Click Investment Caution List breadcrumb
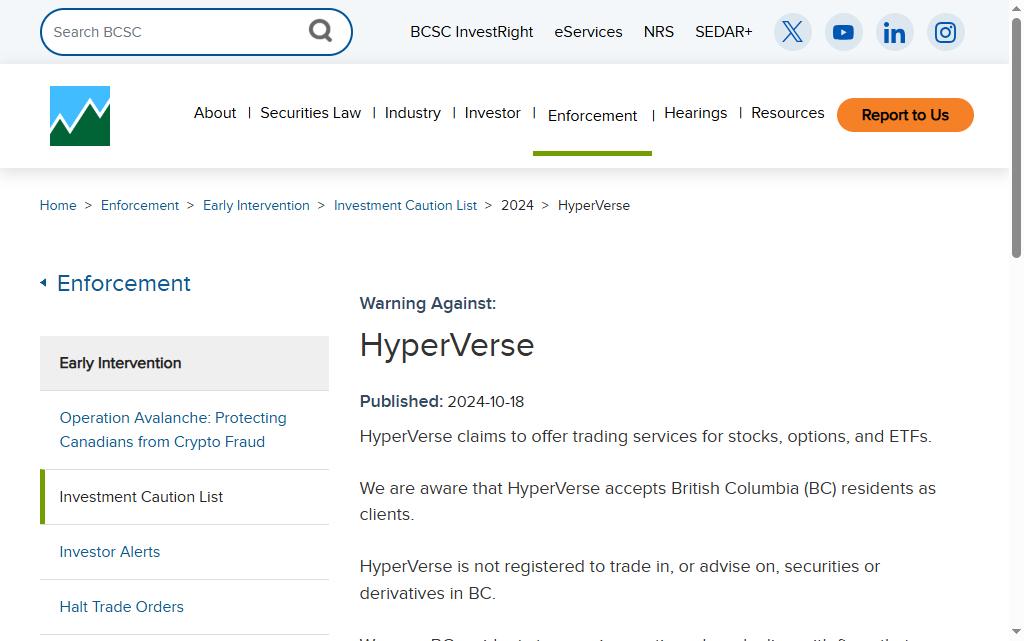The image size is (1024, 641). pyautogui.click(x=405, y=205)
